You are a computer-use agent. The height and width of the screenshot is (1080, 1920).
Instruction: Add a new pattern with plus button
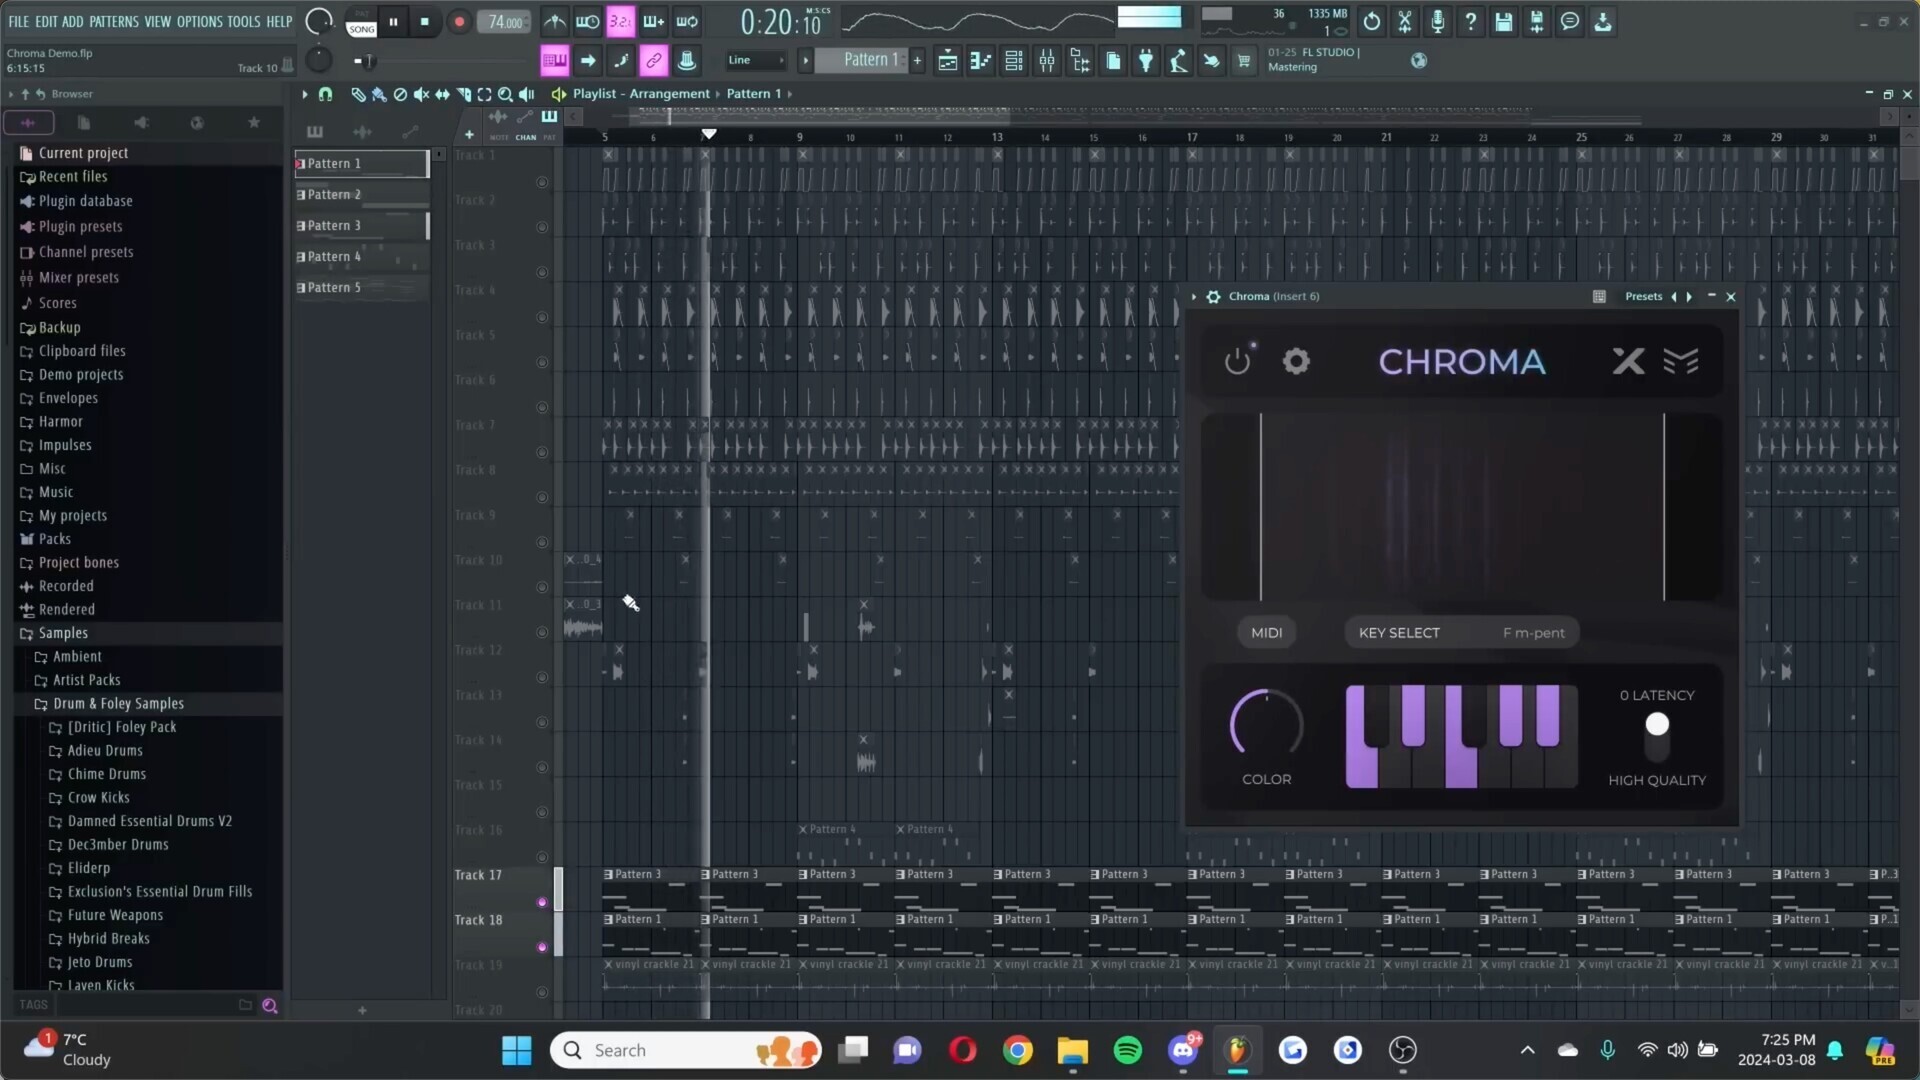[x=917, y=61]
